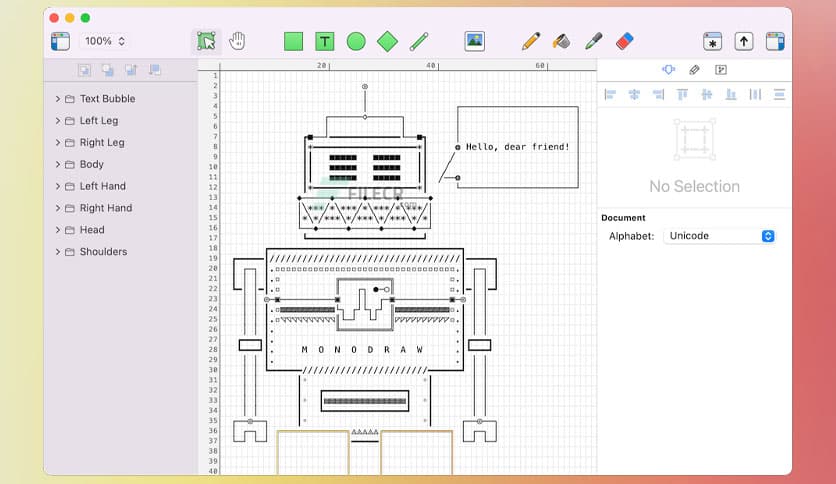Select the Shoulders layer label
Screen dimensions: 836x484
pyautogui.click(x=103, y=252)
